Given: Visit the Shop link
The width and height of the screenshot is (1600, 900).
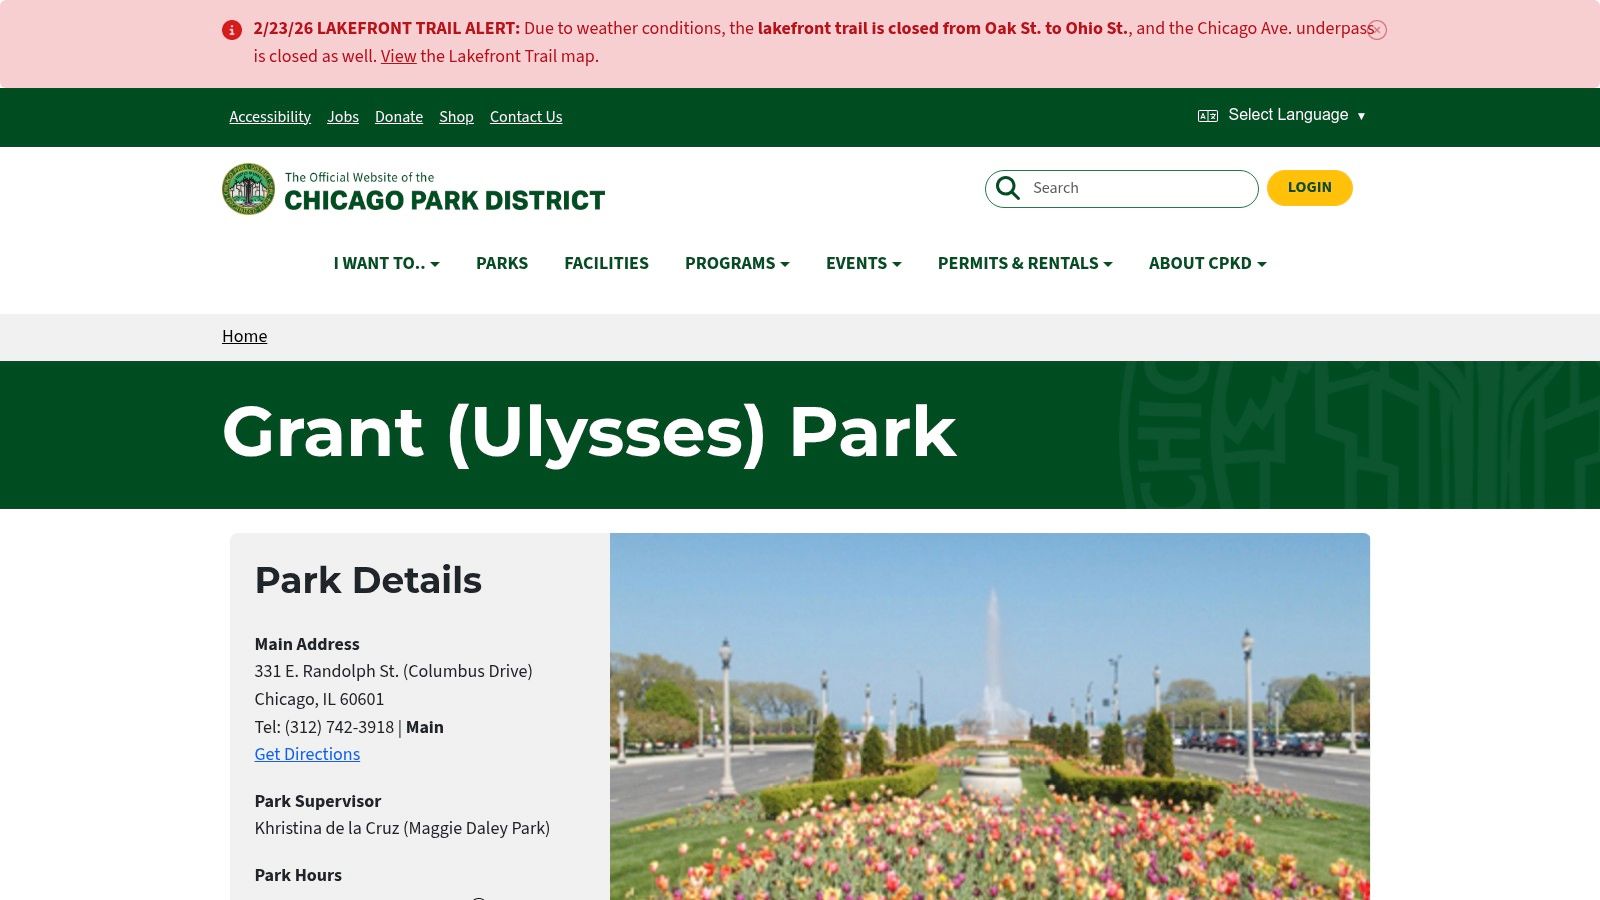Looking at the screenshot, I should point(456,117).
